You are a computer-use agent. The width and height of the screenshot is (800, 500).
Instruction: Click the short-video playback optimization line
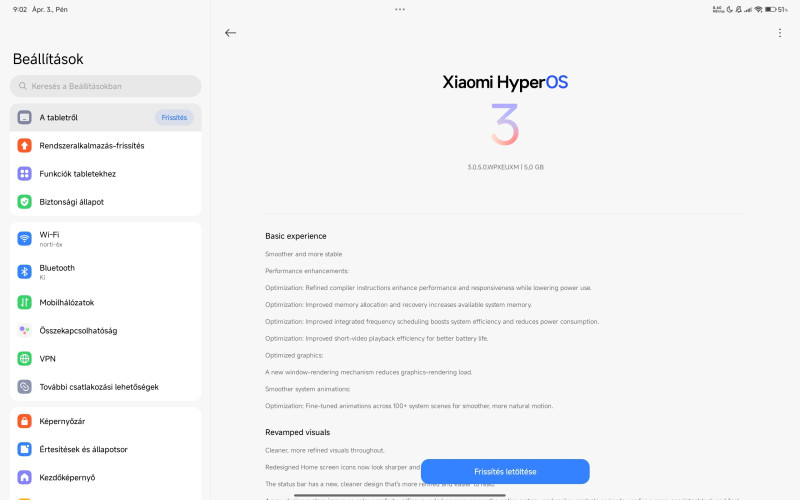(377, 338)
